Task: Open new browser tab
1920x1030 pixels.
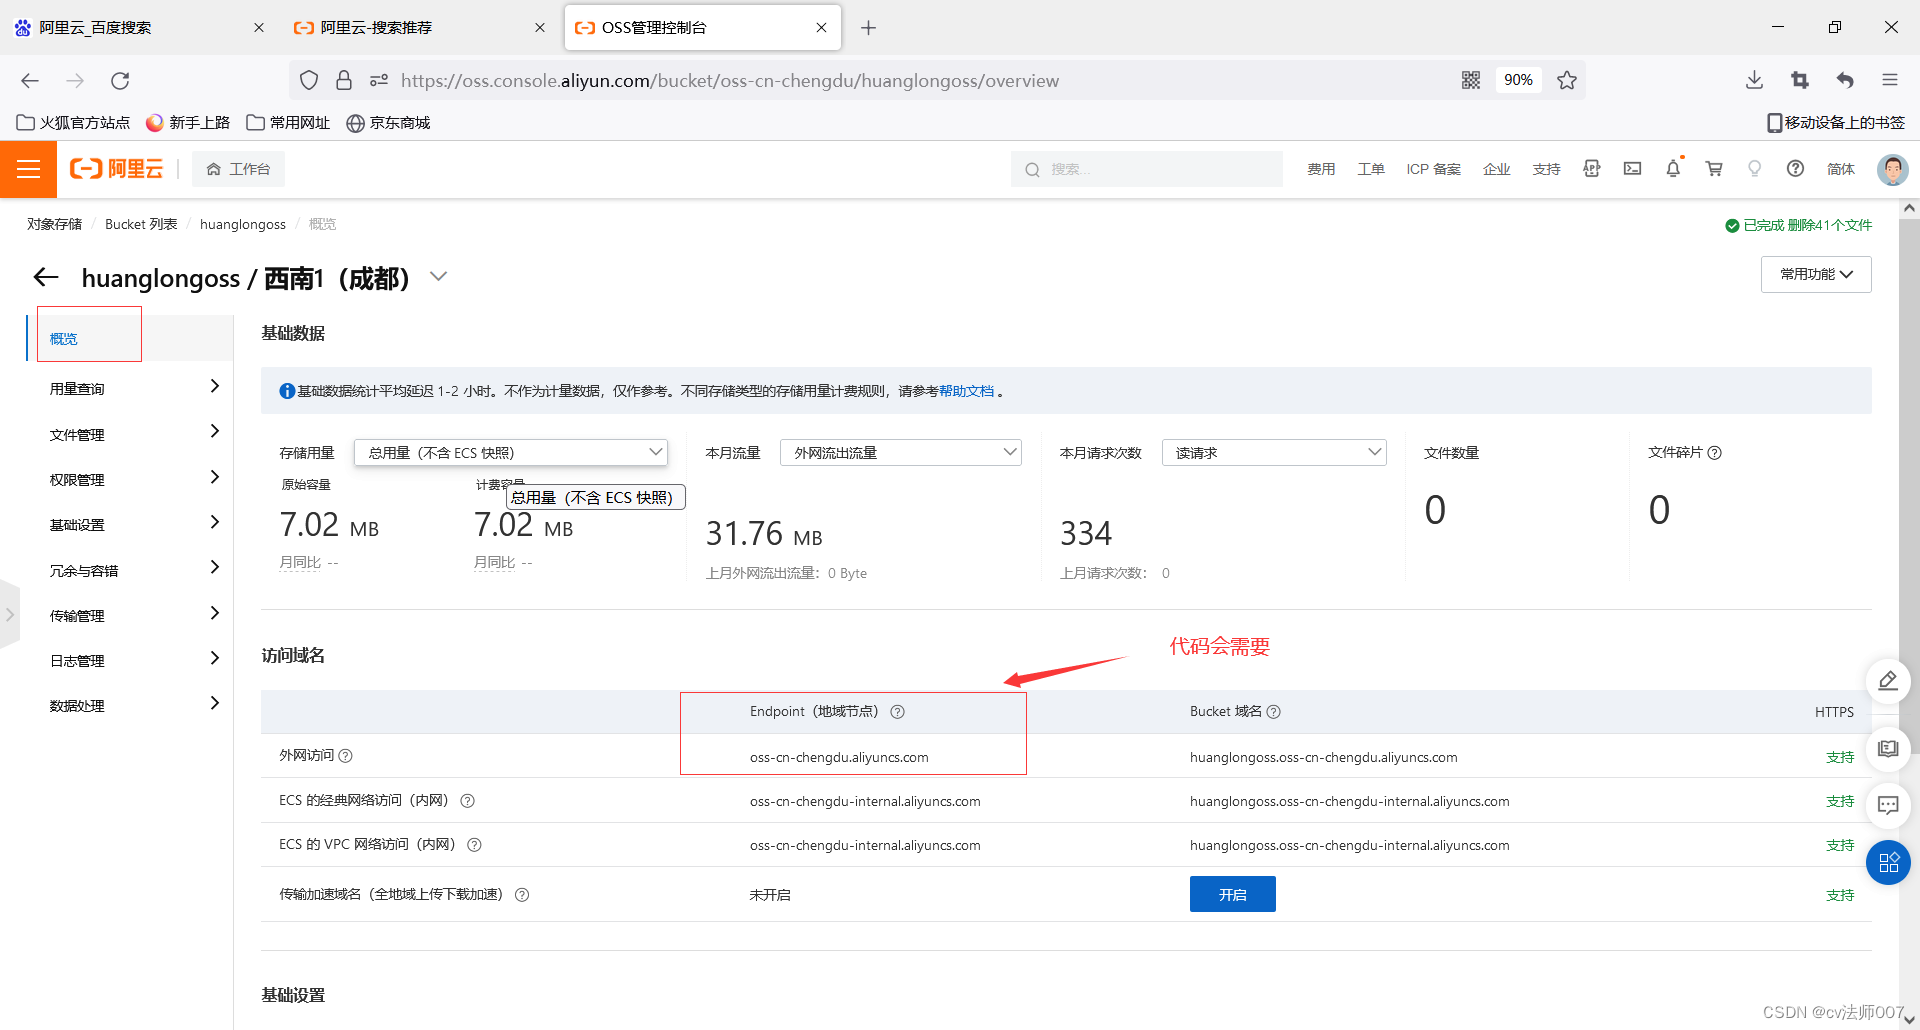Action: coord(868,28)
